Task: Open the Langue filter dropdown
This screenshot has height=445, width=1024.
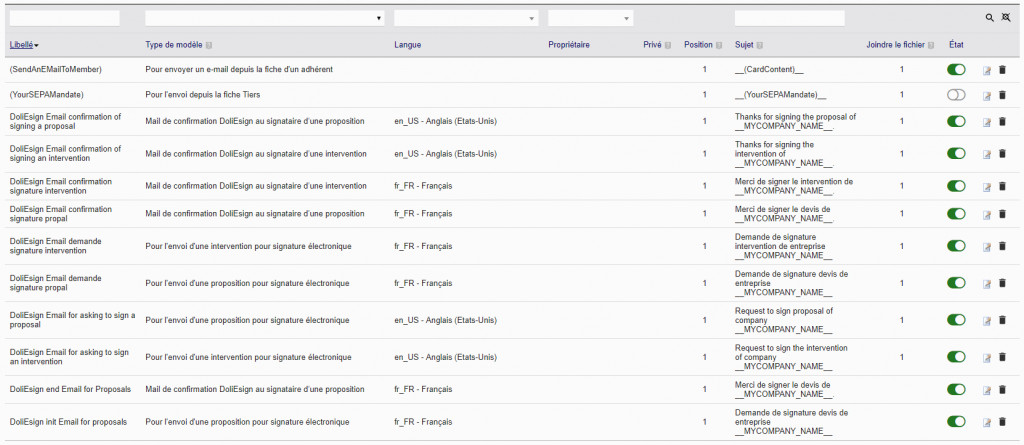Action: [x=466, y=18]
